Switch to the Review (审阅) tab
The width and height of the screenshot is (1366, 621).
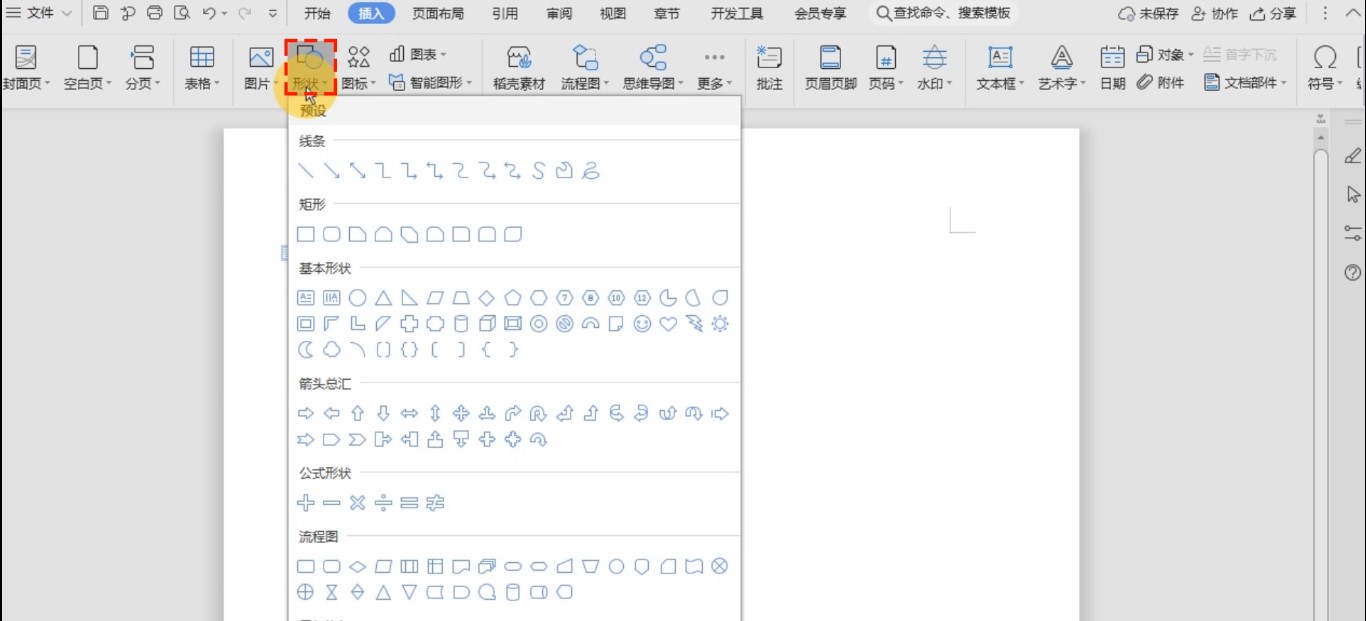coord(559,13)
